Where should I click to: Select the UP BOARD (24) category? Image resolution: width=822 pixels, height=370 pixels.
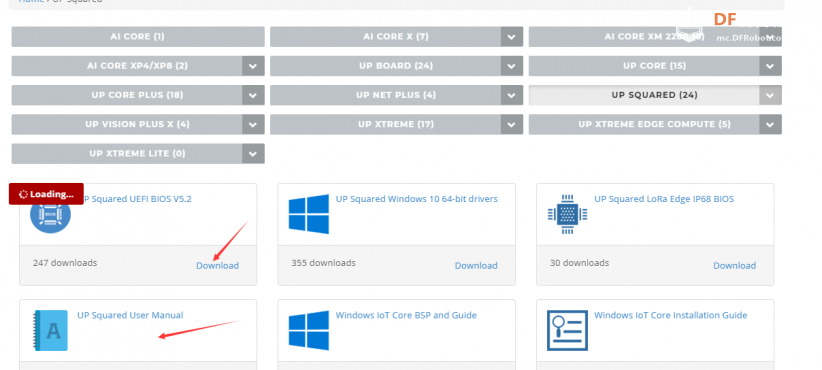(x=385, y=66)
